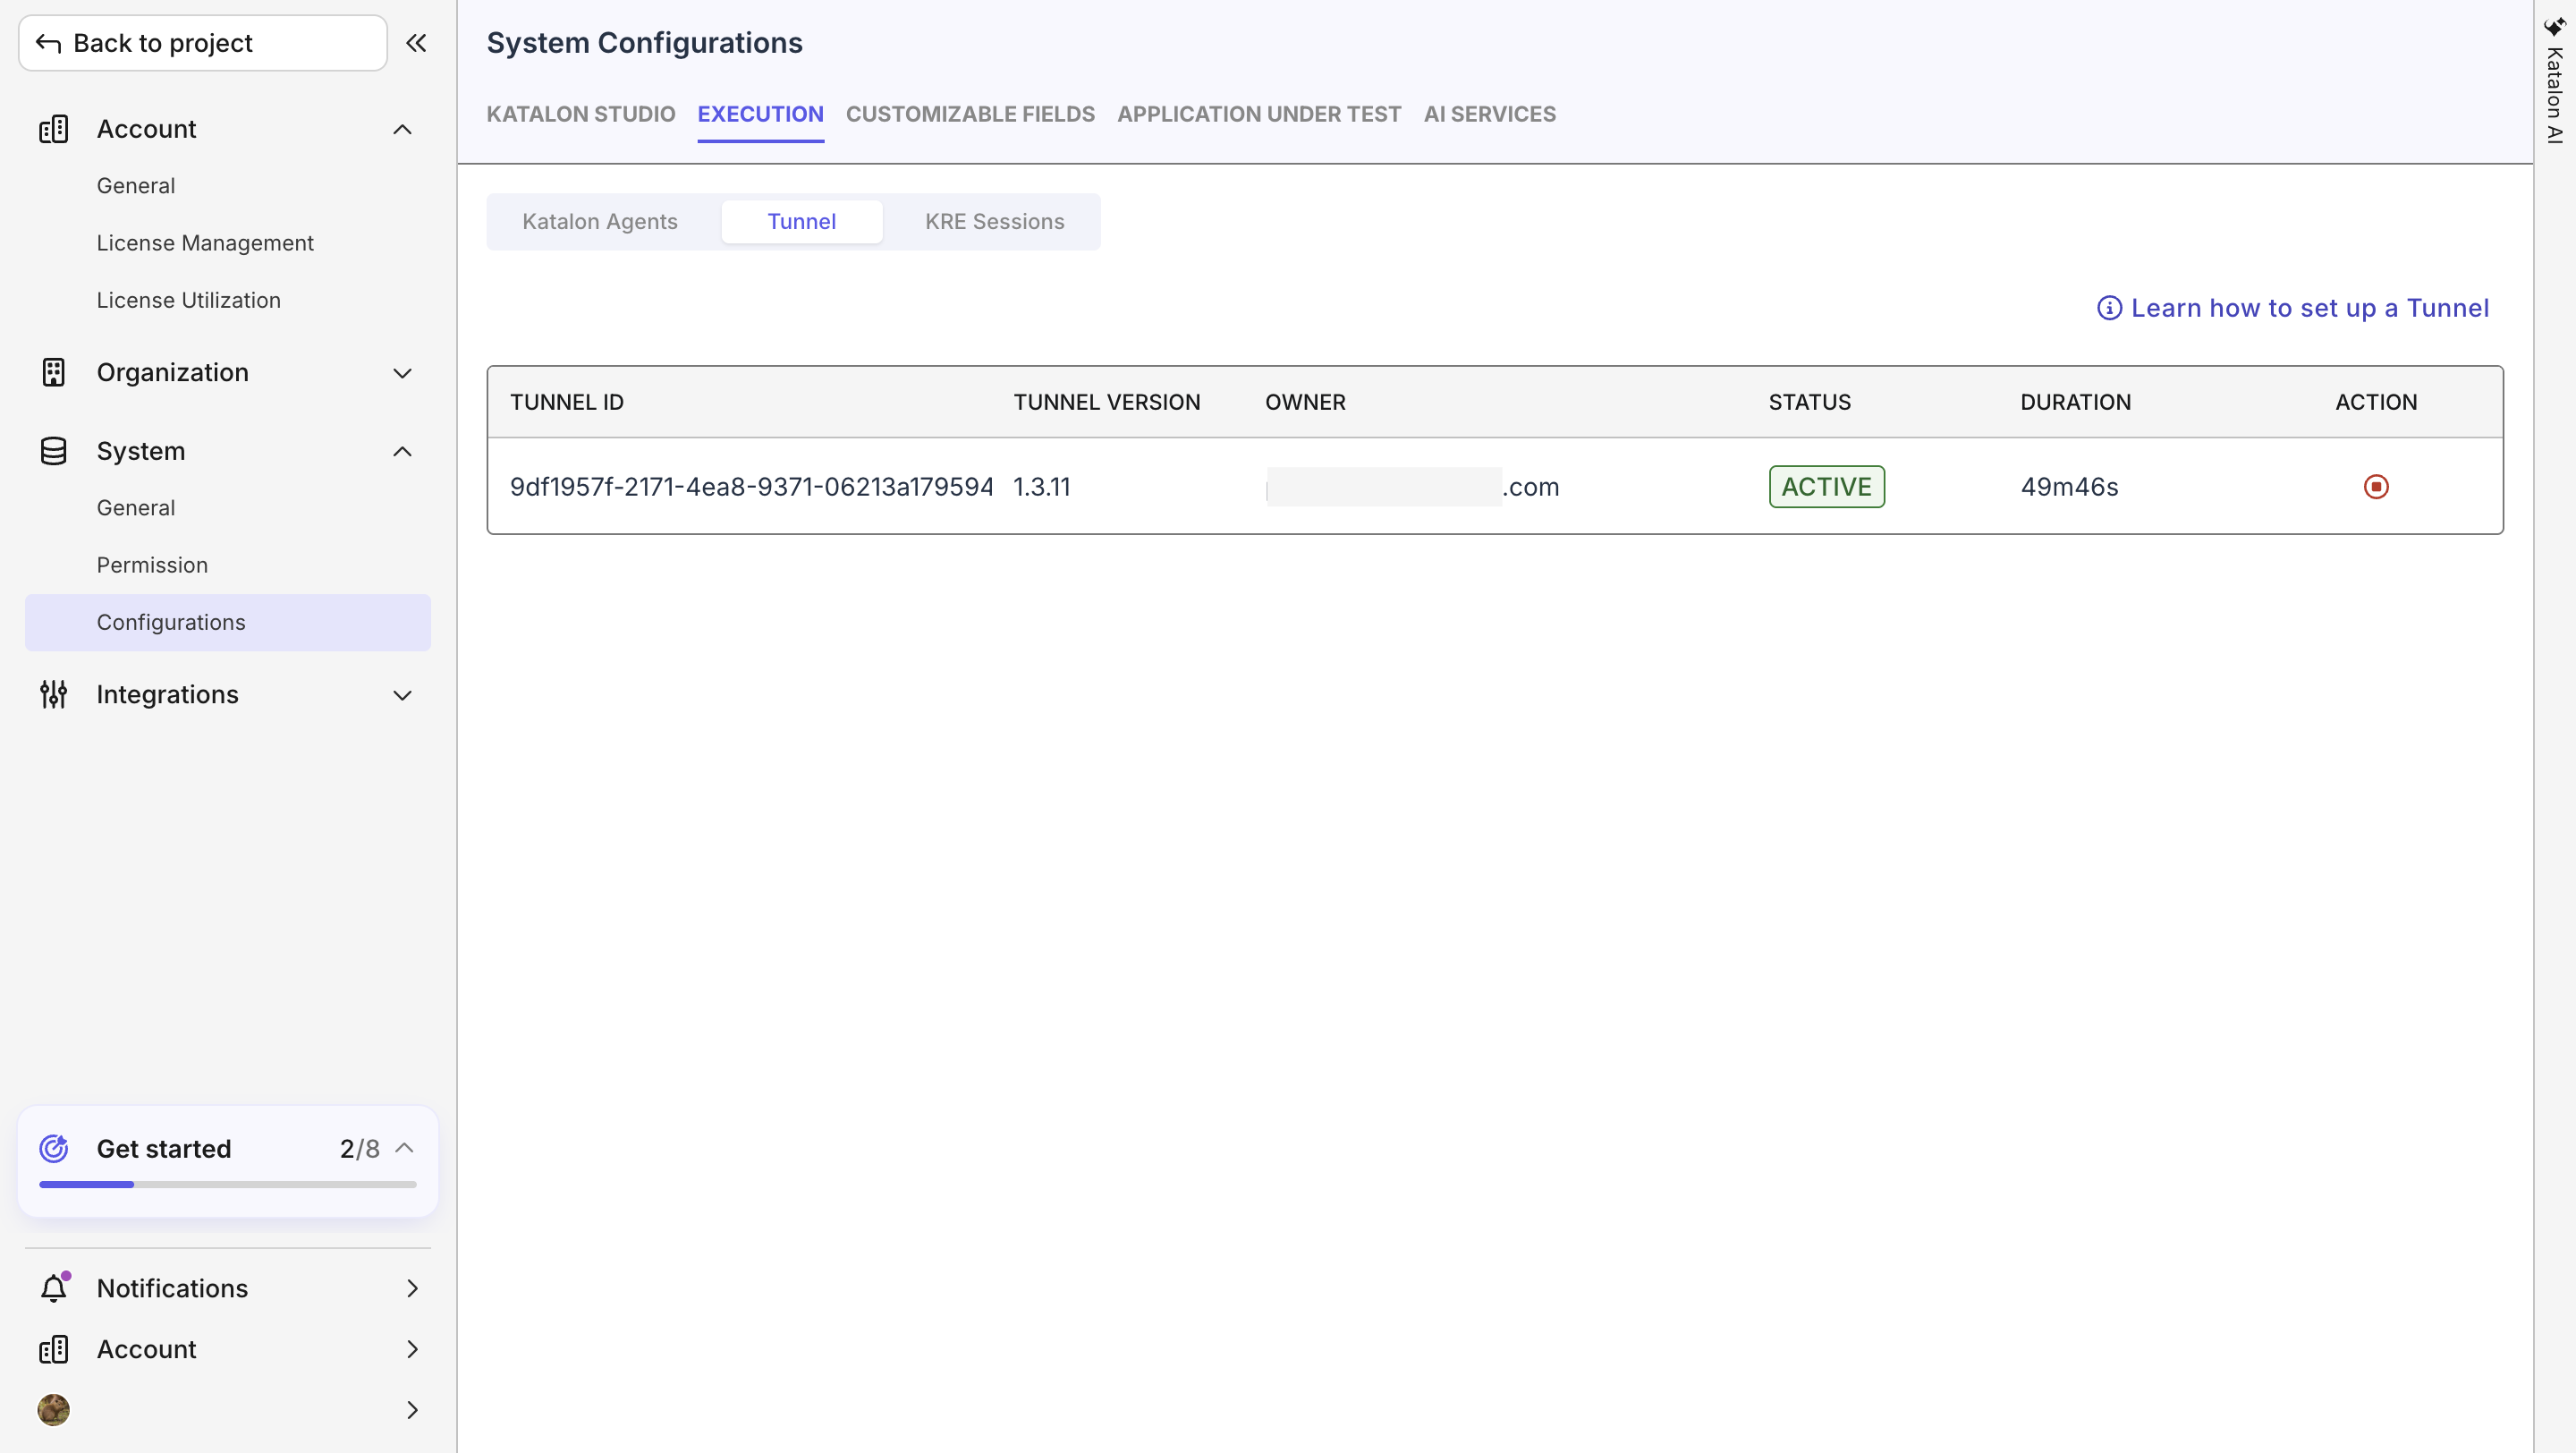Expand the Organization section

click(x=402, y=374)
